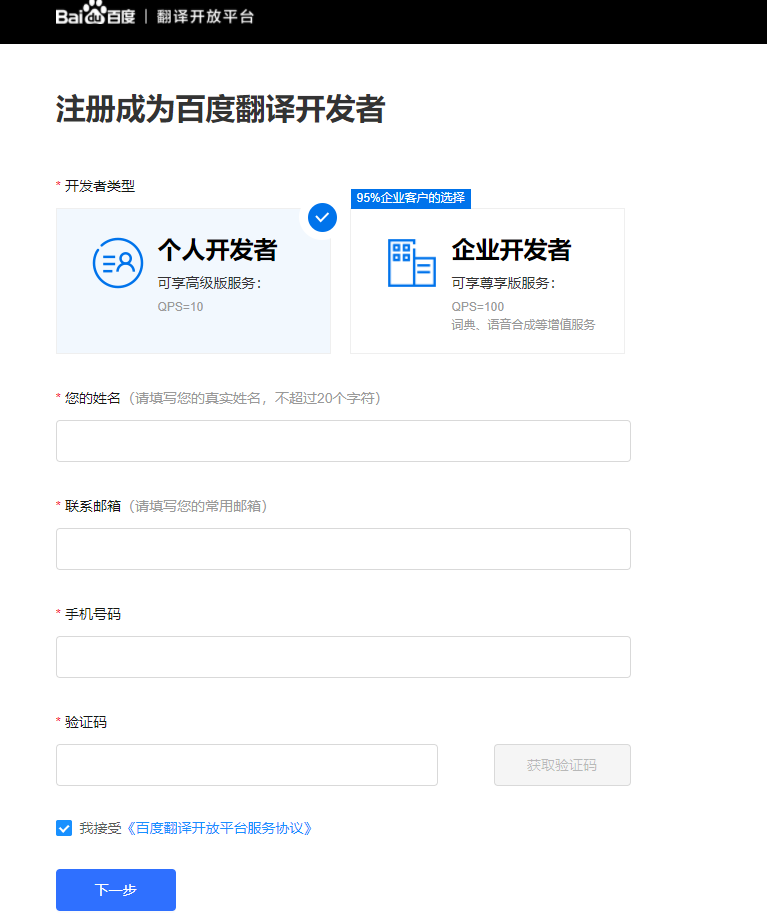Click the 验证码 field label
The width and height of the screenshot is (767, 917).
[86, 723]
